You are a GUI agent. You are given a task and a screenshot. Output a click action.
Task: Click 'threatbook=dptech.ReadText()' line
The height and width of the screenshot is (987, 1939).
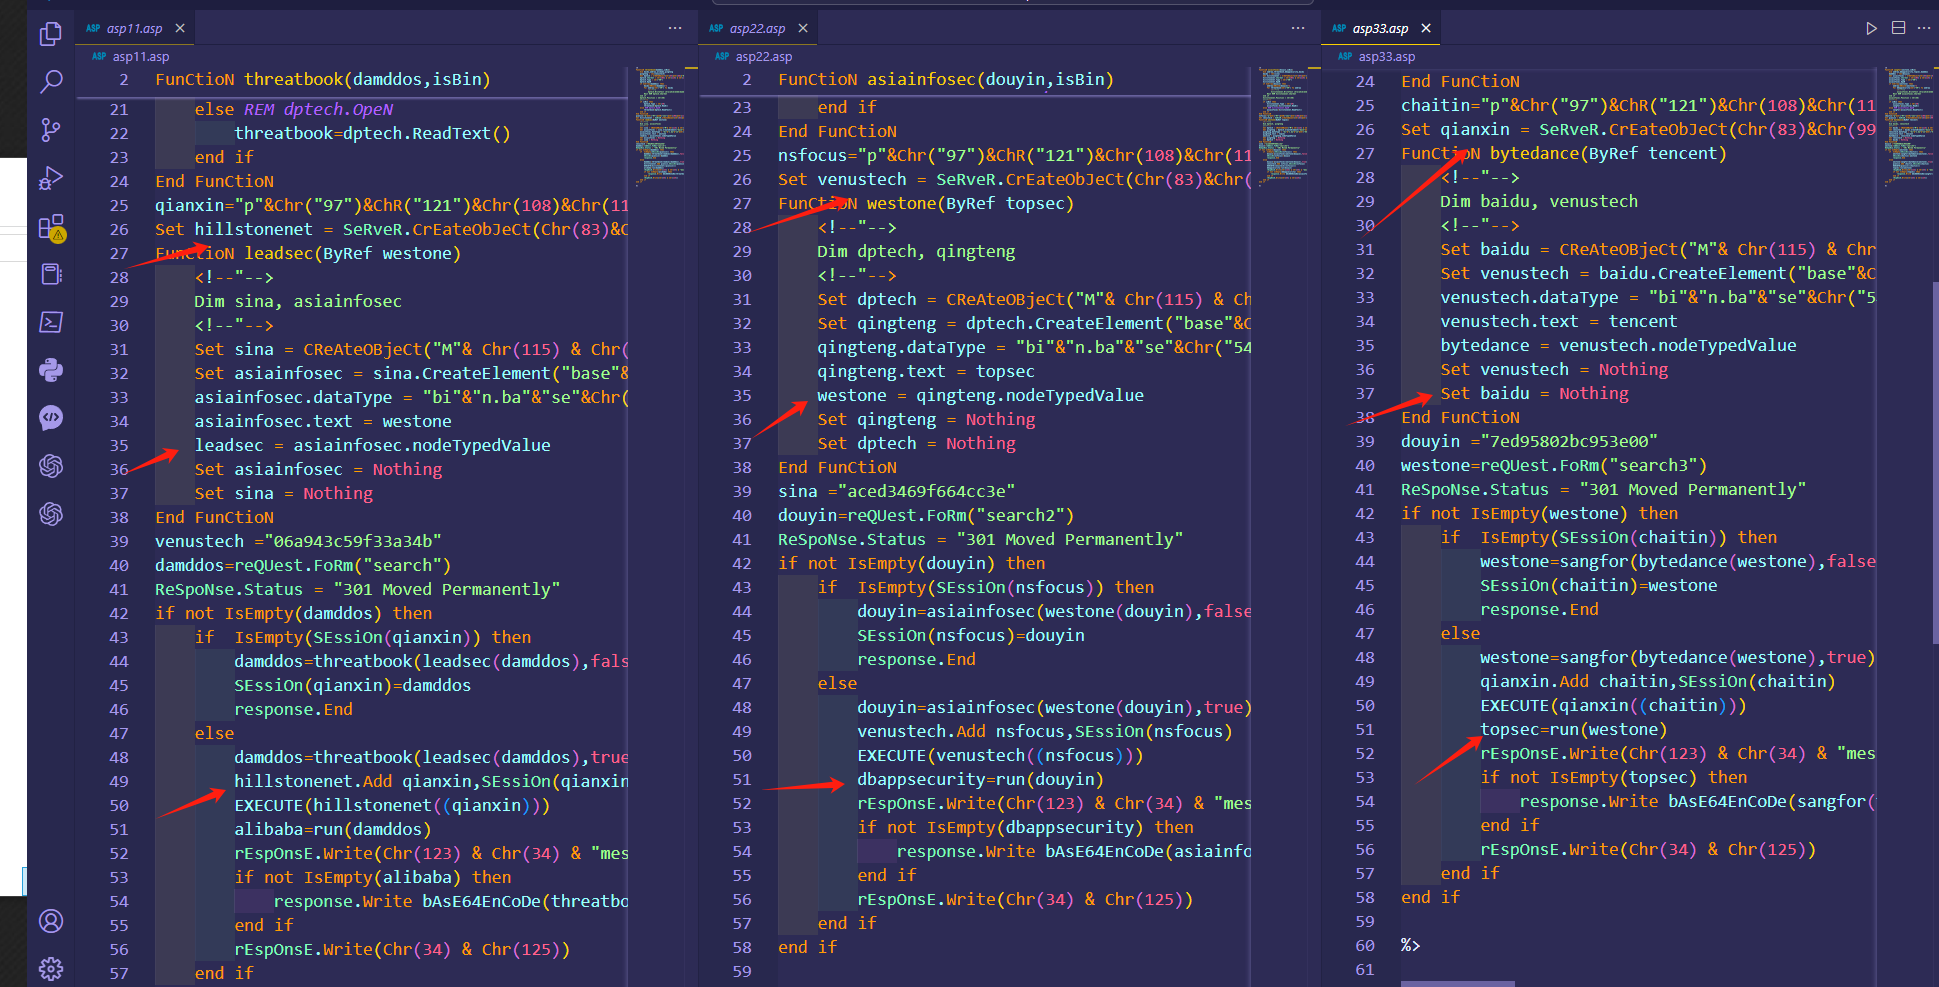click(372, 134)
